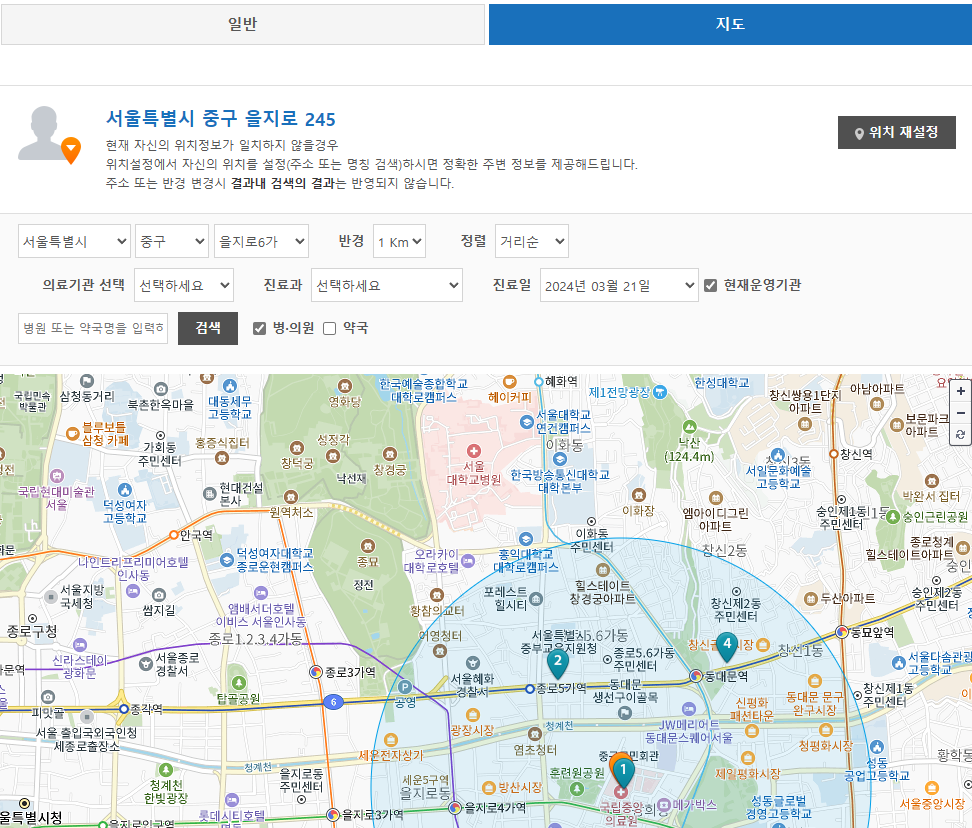Click the 종묘 shrine icon

click(x=368, y=547)
